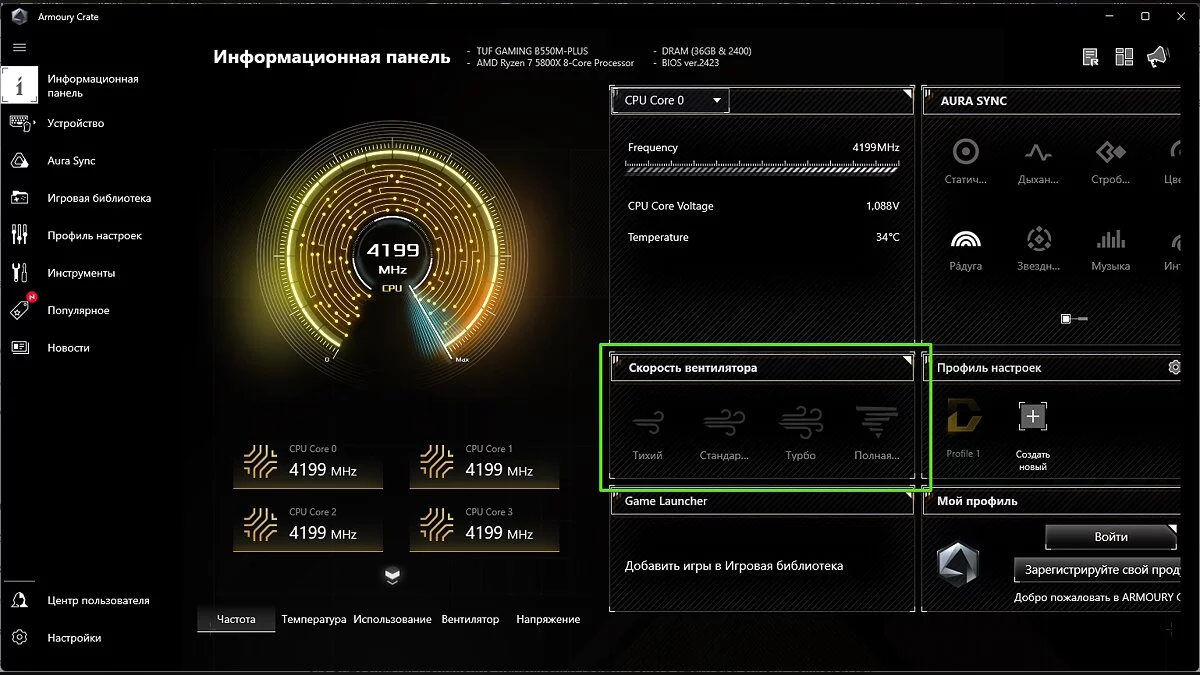Open the hamburger menu
The width and height of the screenshot is (1200, 675).
click(x=19, y=47)
